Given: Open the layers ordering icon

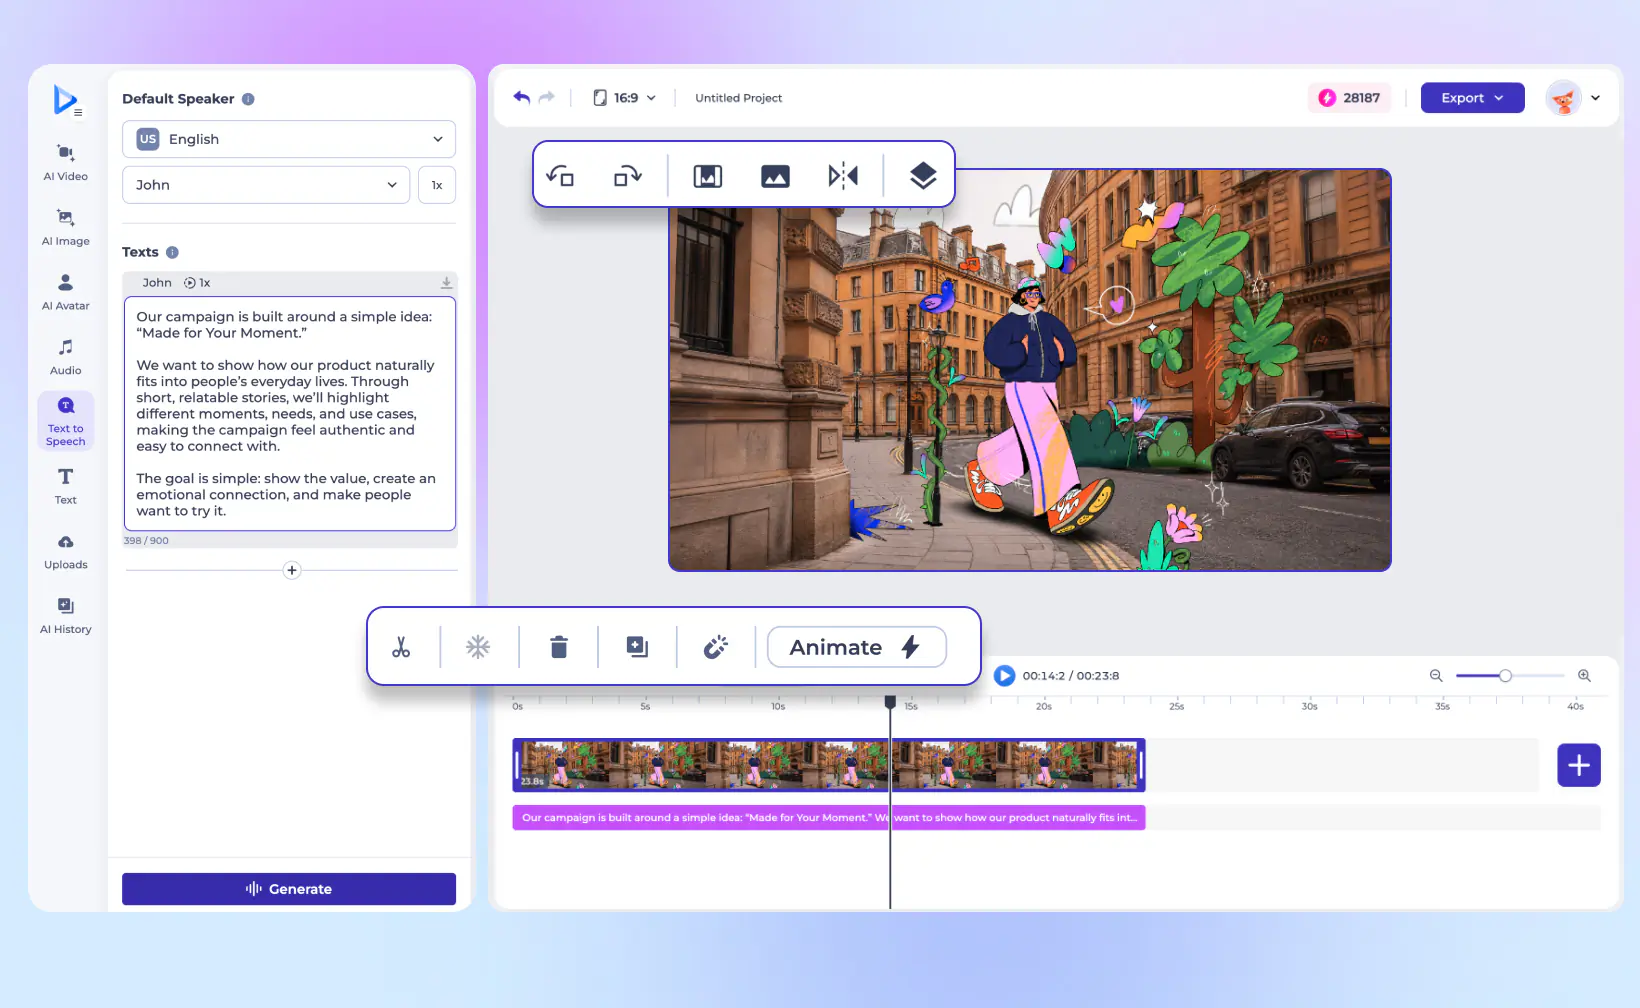Looking at the screenshot, I should coord(923,176).
